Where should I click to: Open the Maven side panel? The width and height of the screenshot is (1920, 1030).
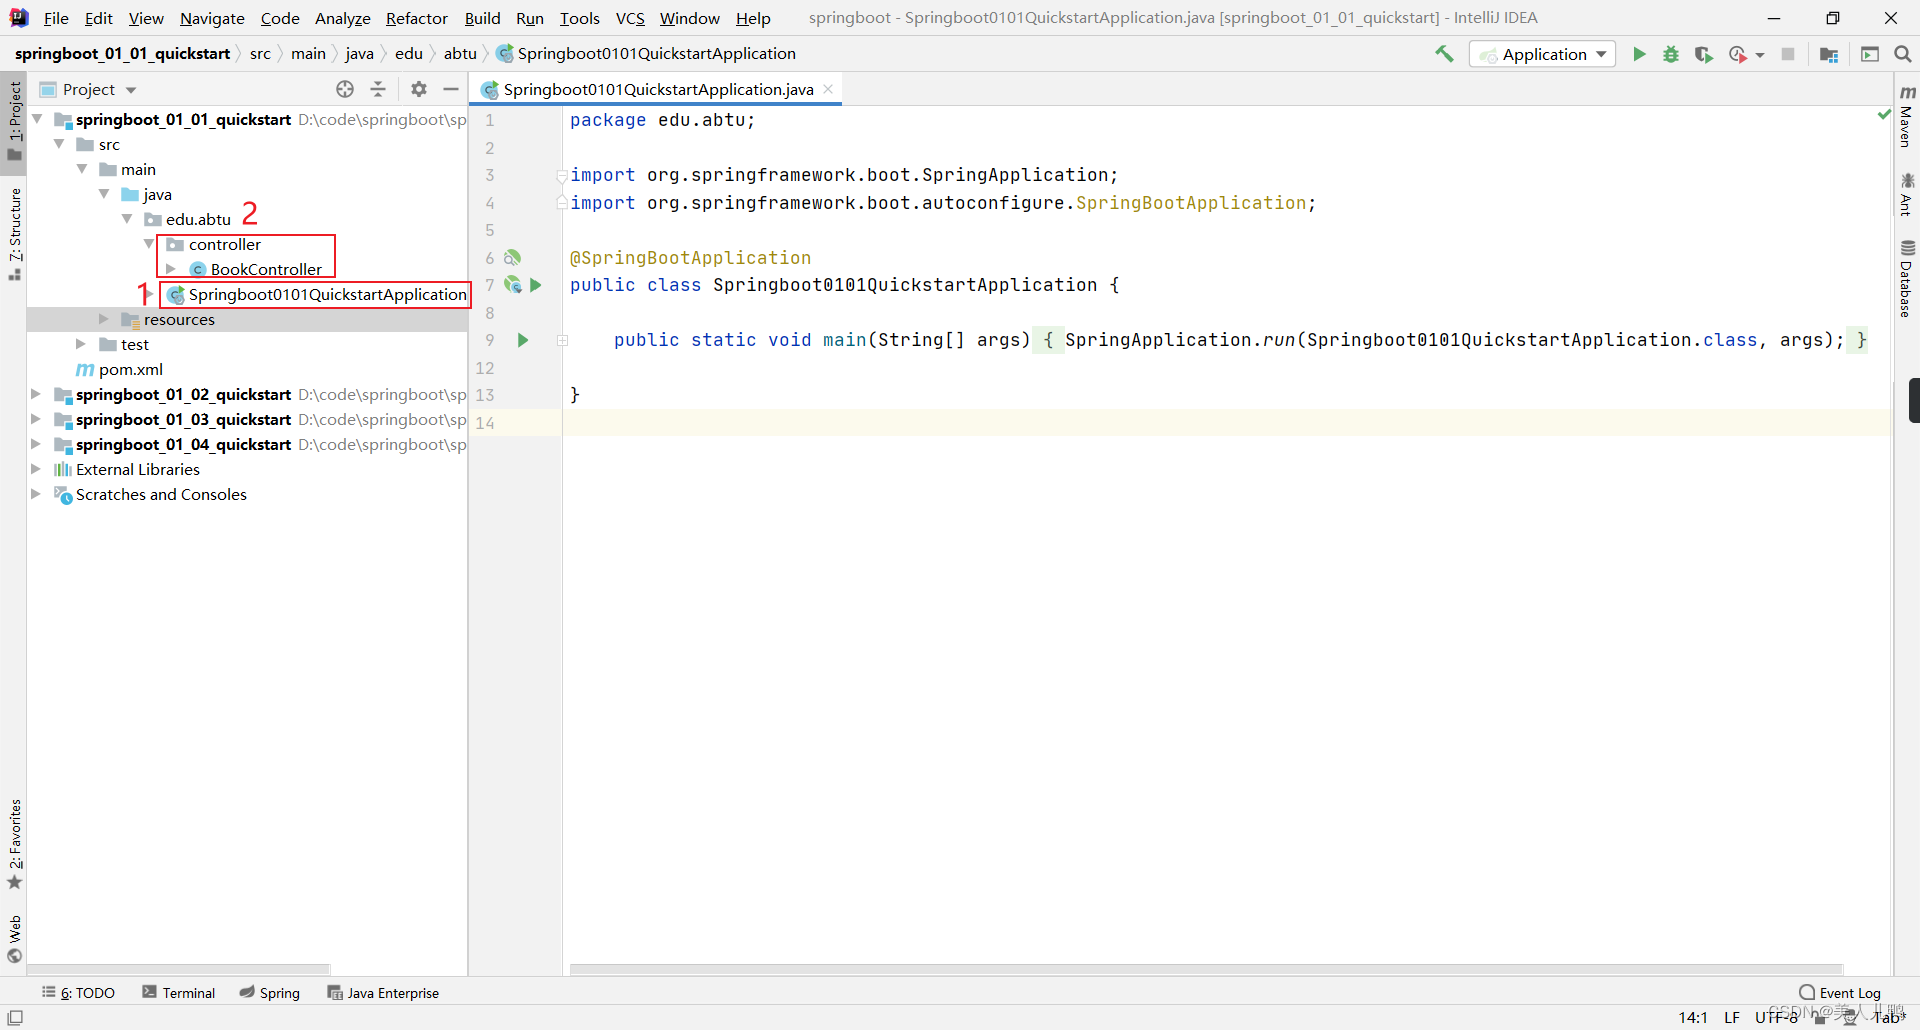click(1906, 117)
